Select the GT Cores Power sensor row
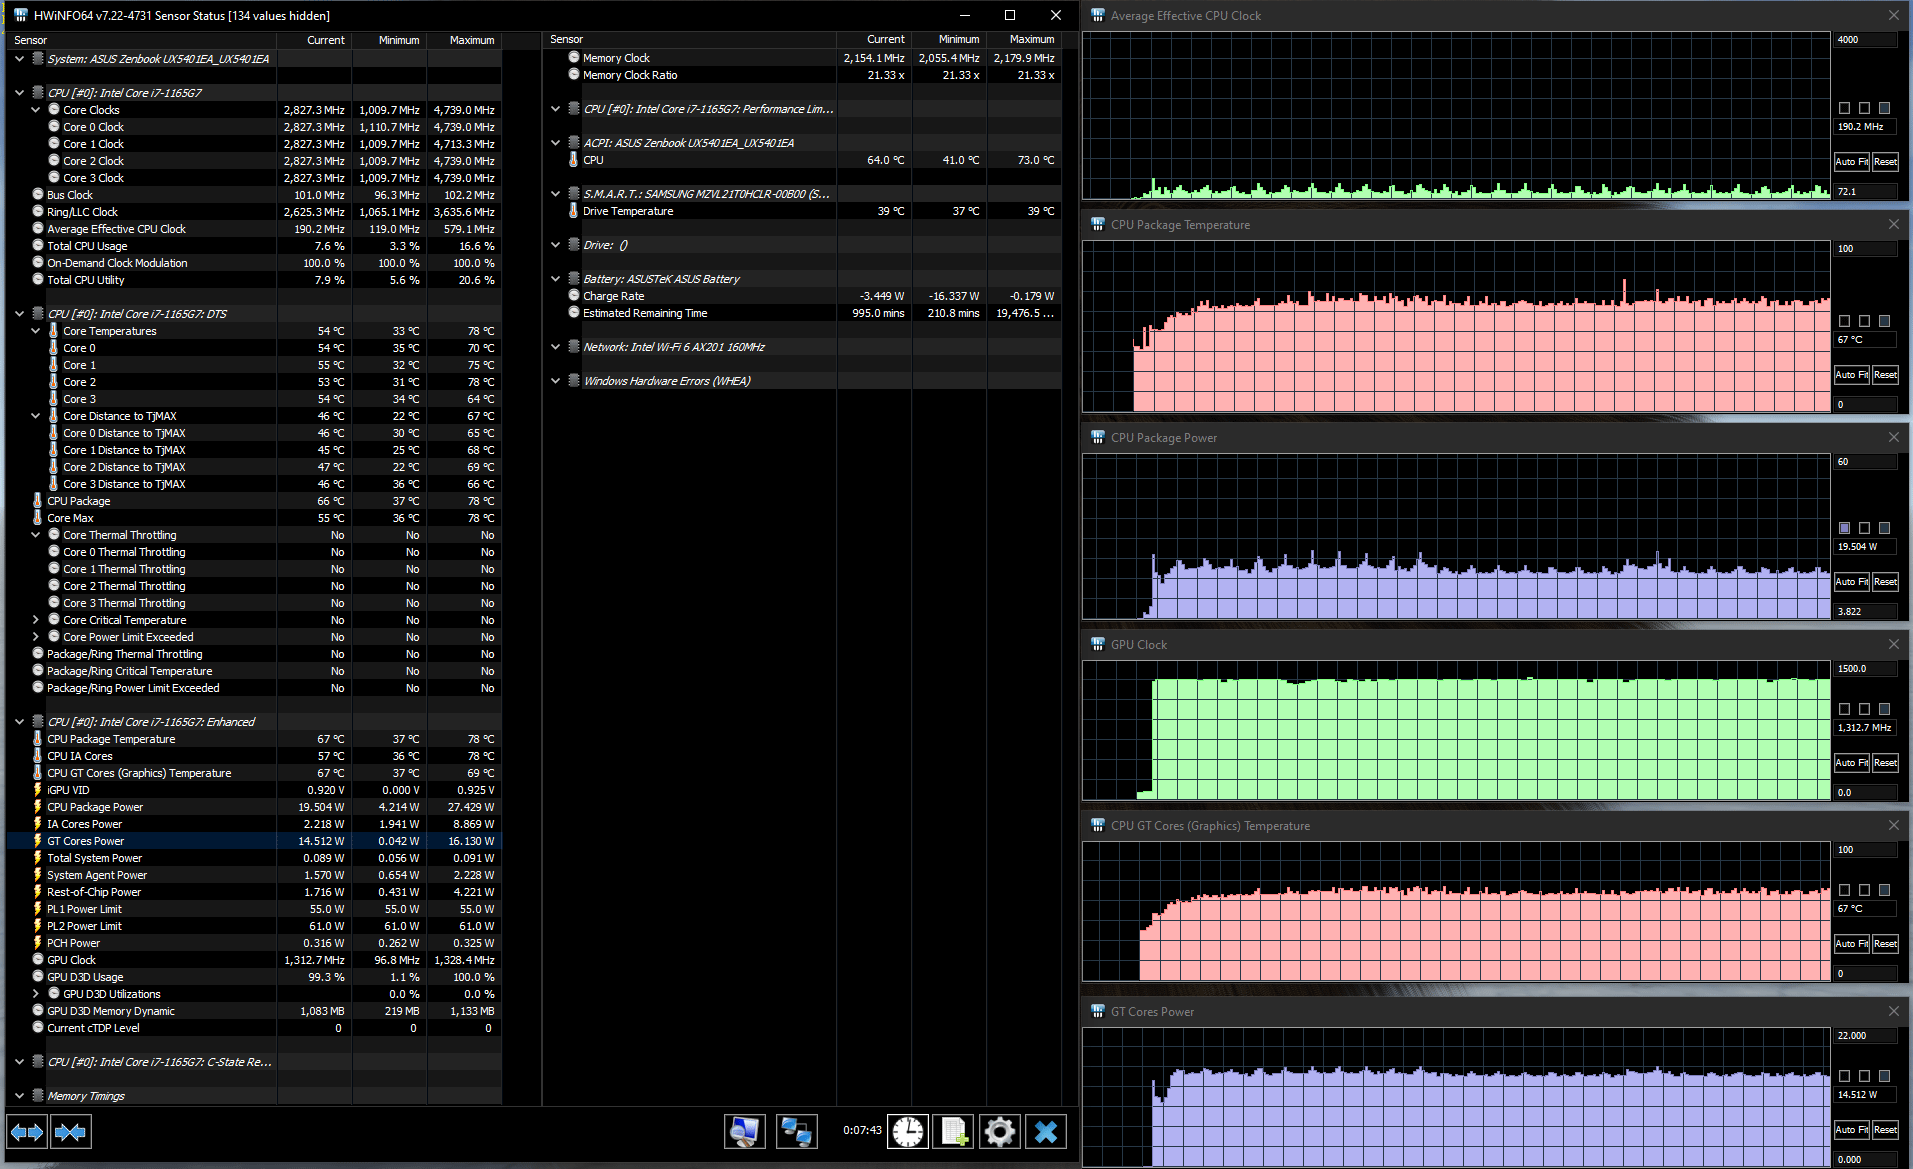The width and height of the screenshot is (1913, 1169). pos(86,841)
